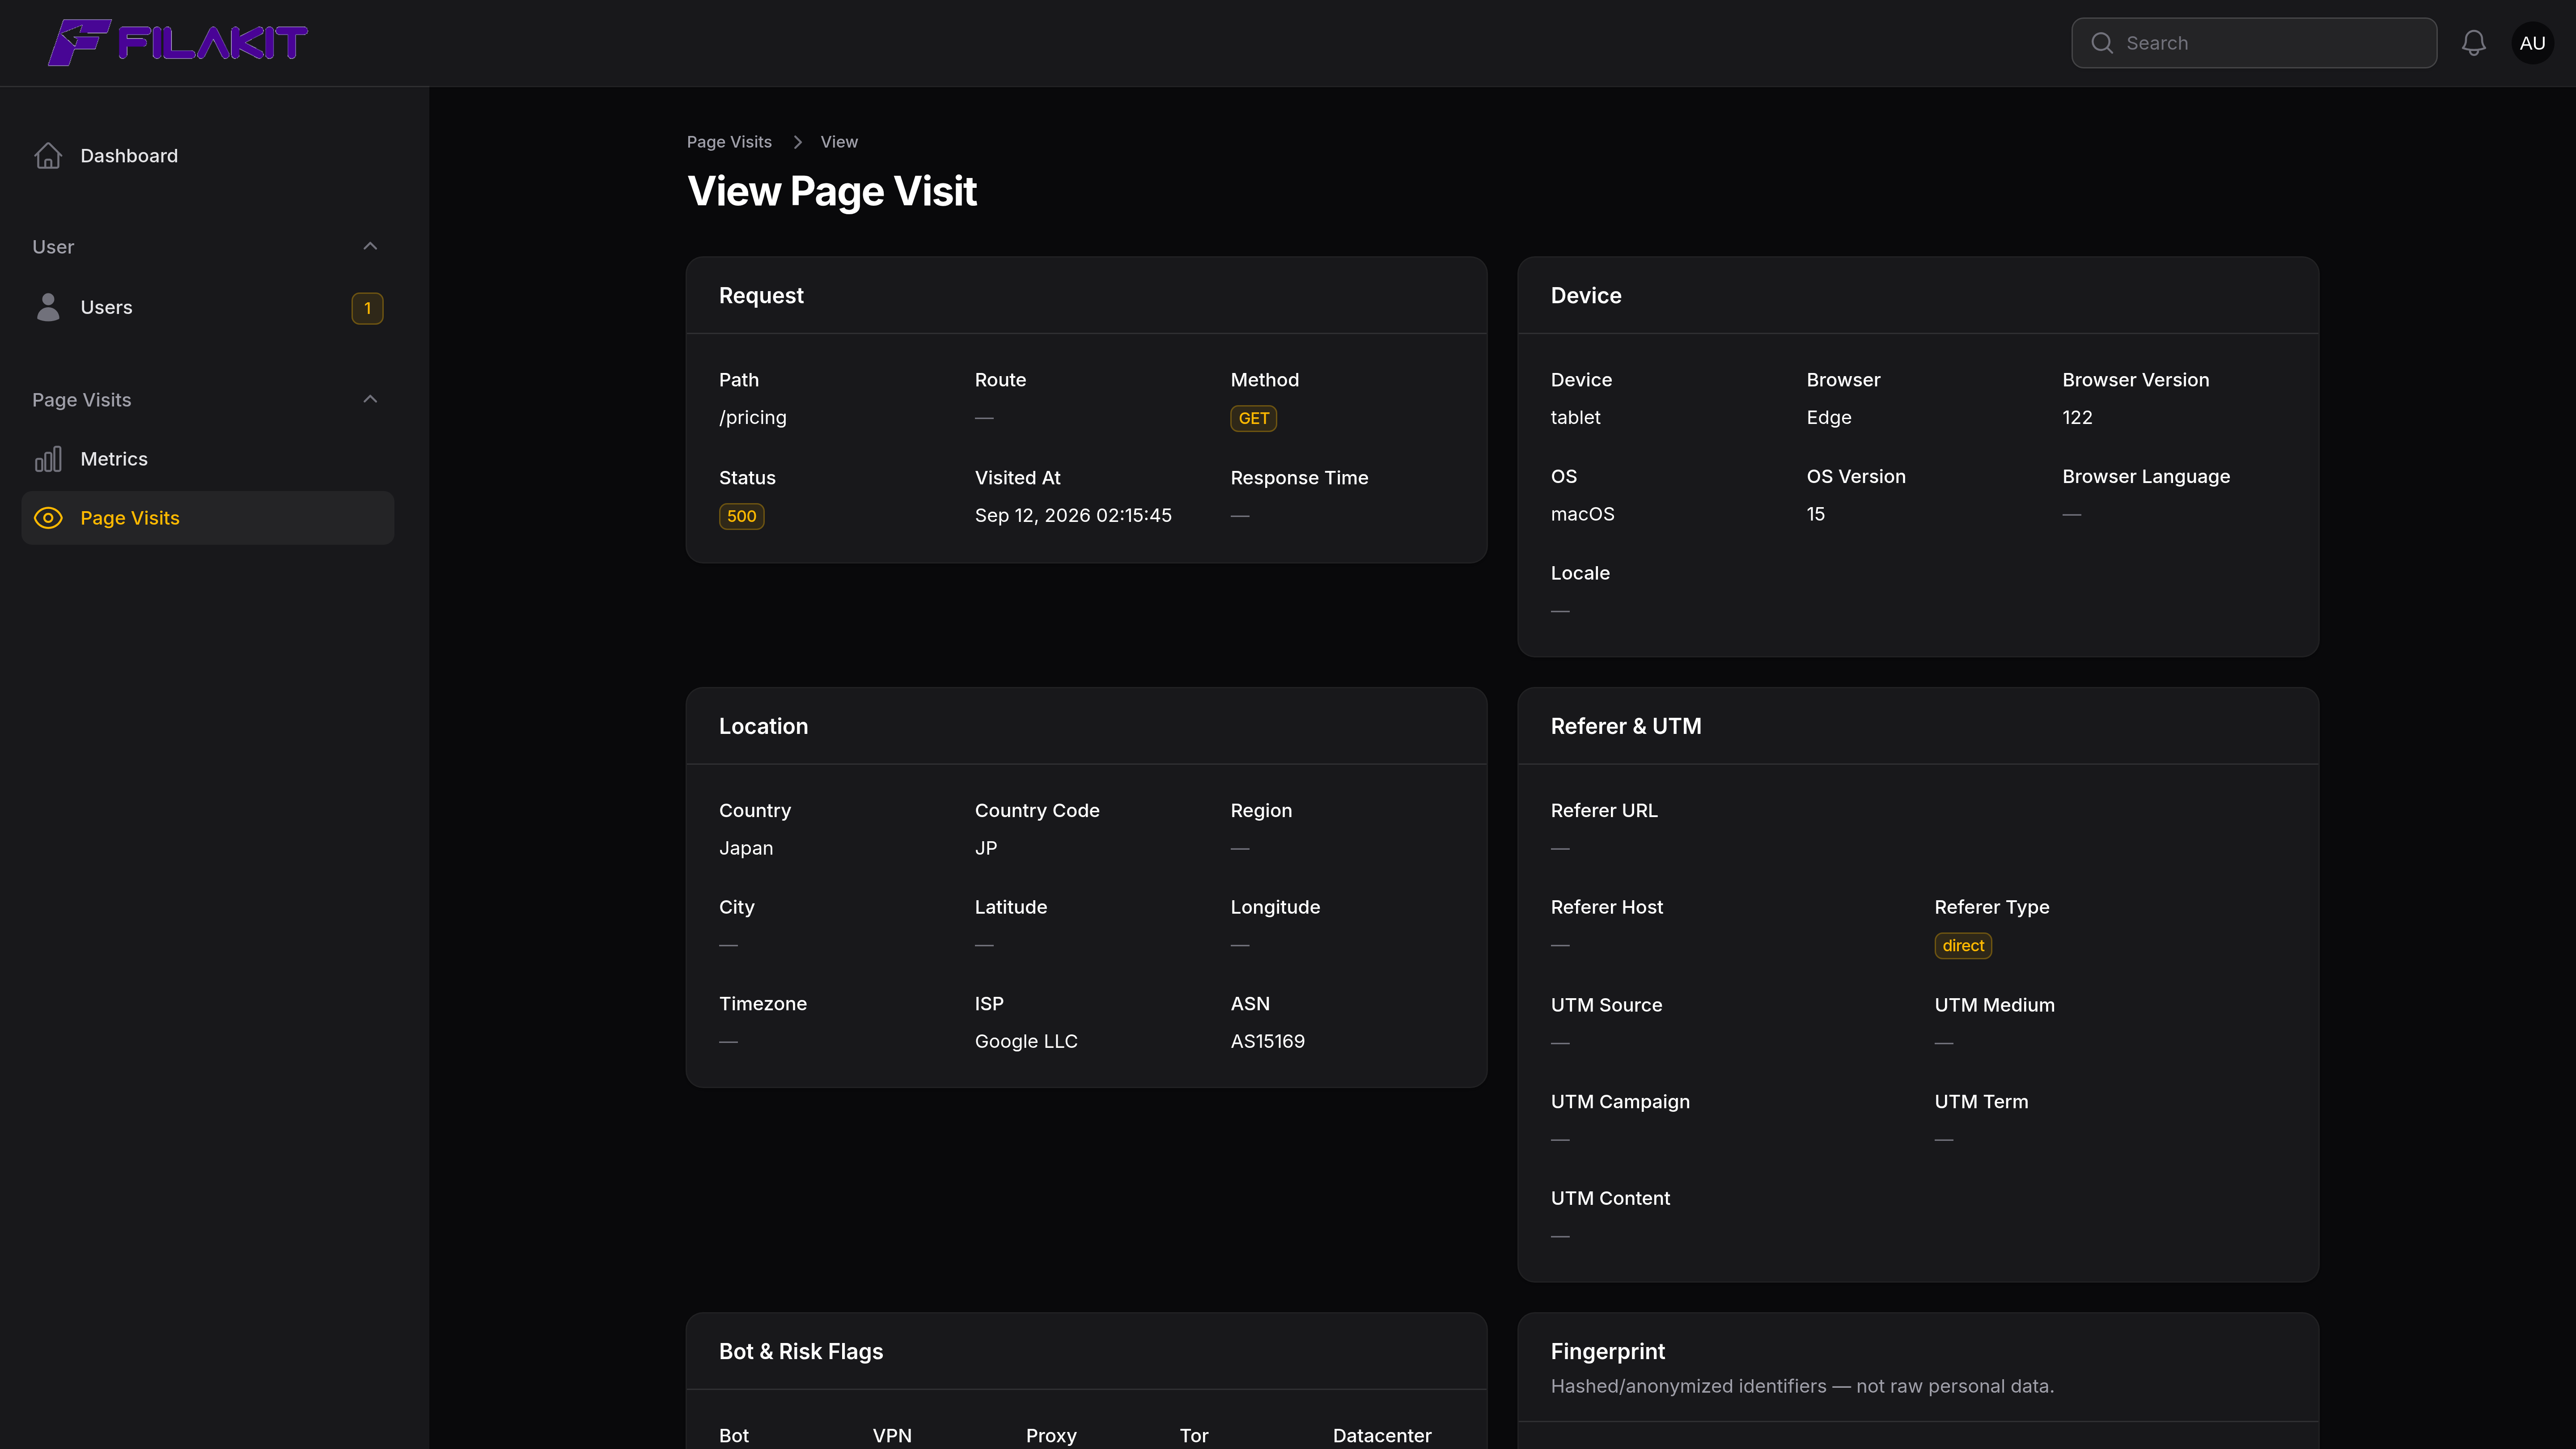Click the Users person icon
The width and height of the screenshot is (2576, 1449).
click(x=48, y=307)
